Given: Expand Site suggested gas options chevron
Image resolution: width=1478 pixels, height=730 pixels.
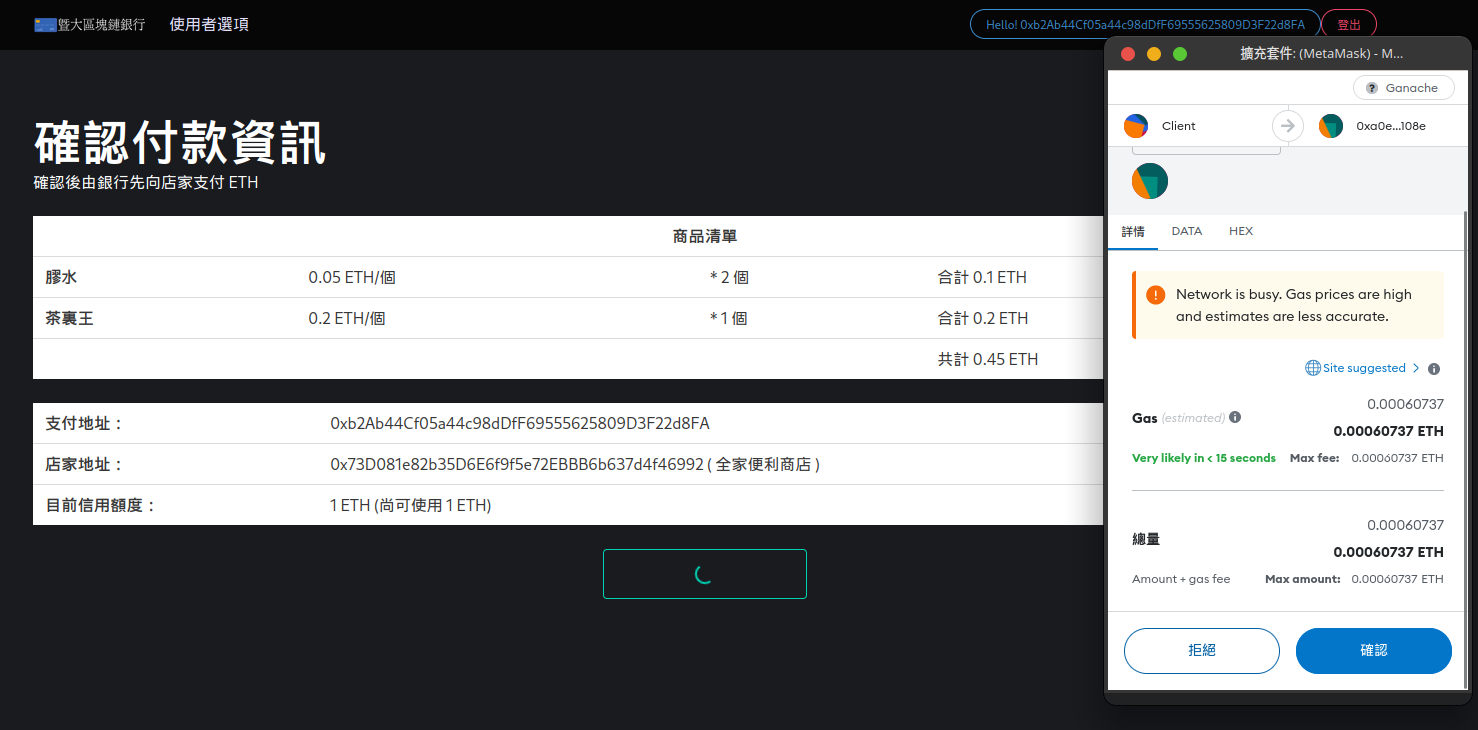Looking at the screenshot, I should point(1416,368).
